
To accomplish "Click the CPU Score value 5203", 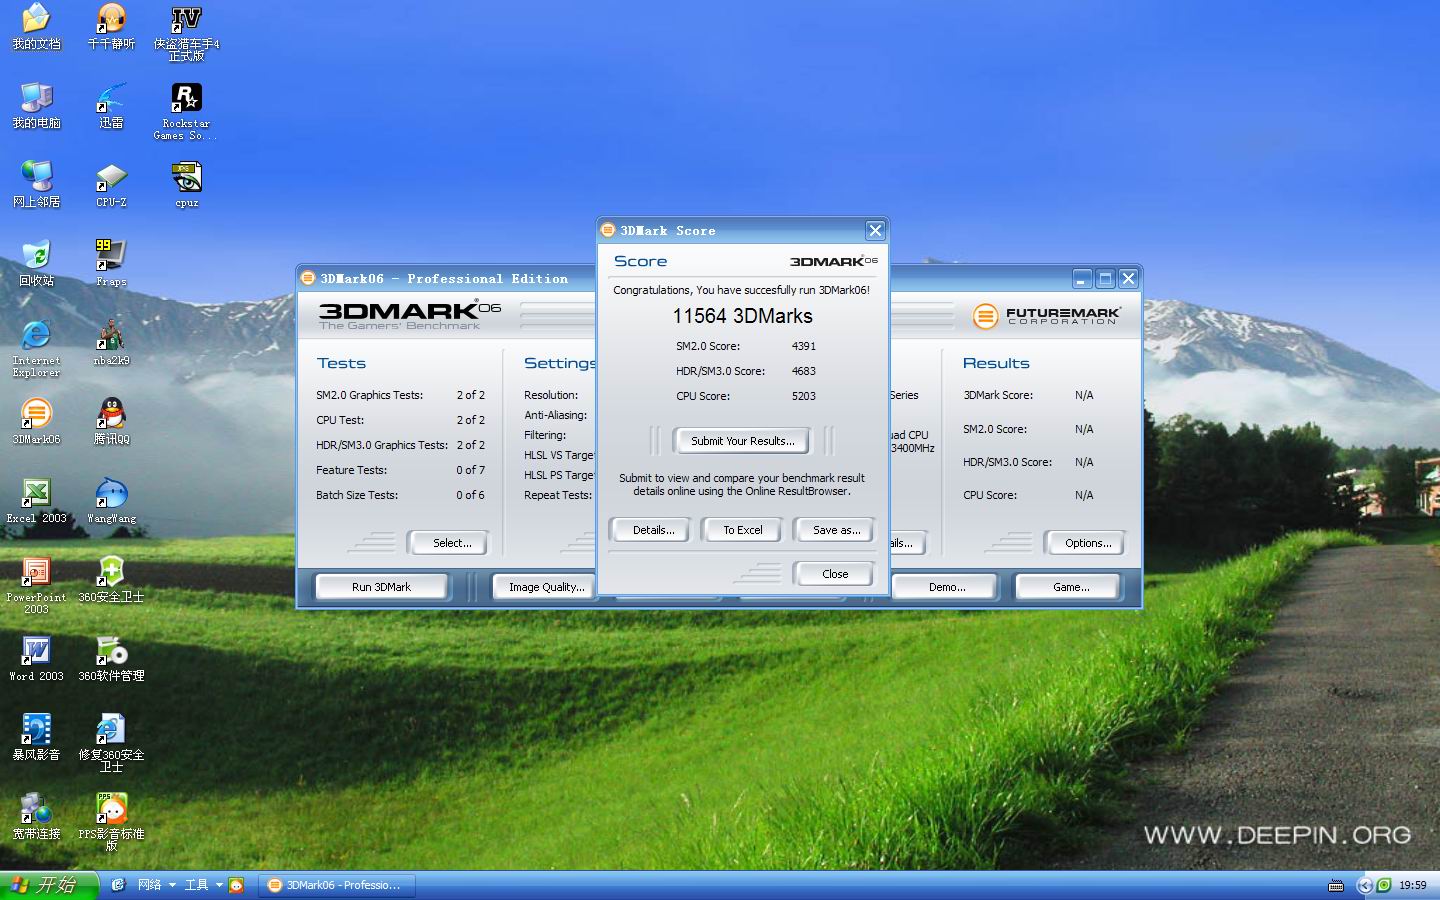I will click(x=804, y=396).
